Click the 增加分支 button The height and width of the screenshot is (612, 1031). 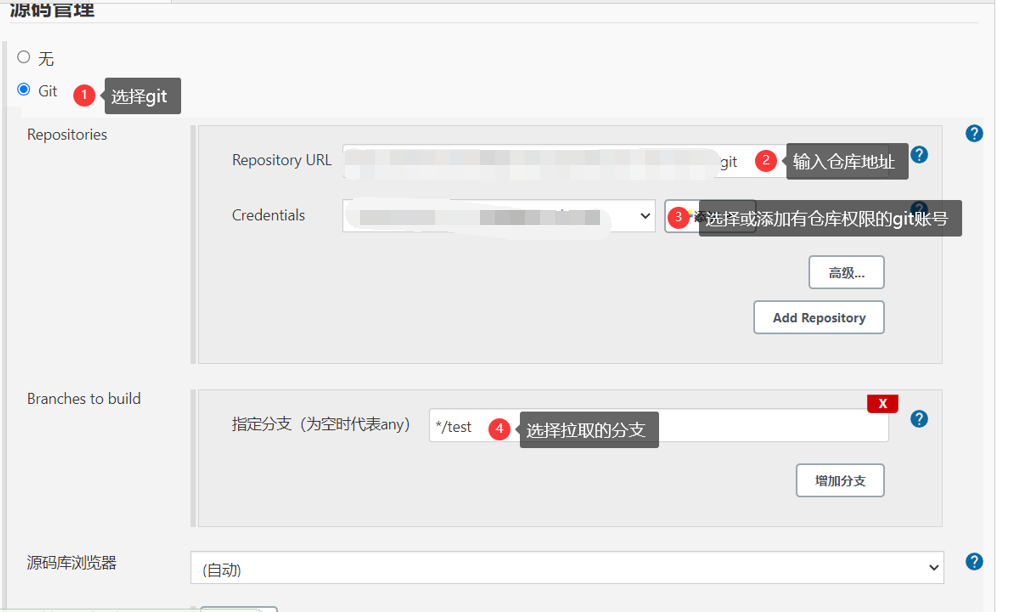[840, 480]
